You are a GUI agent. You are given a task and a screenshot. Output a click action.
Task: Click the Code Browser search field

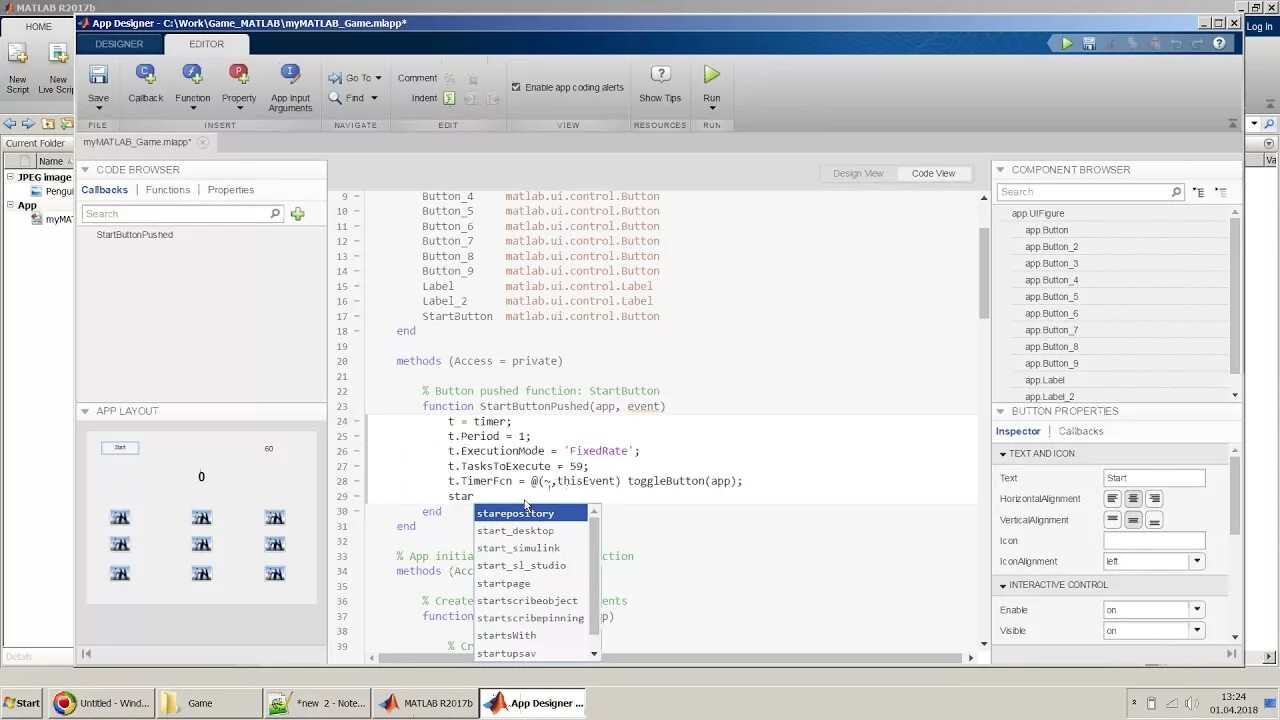182,214
